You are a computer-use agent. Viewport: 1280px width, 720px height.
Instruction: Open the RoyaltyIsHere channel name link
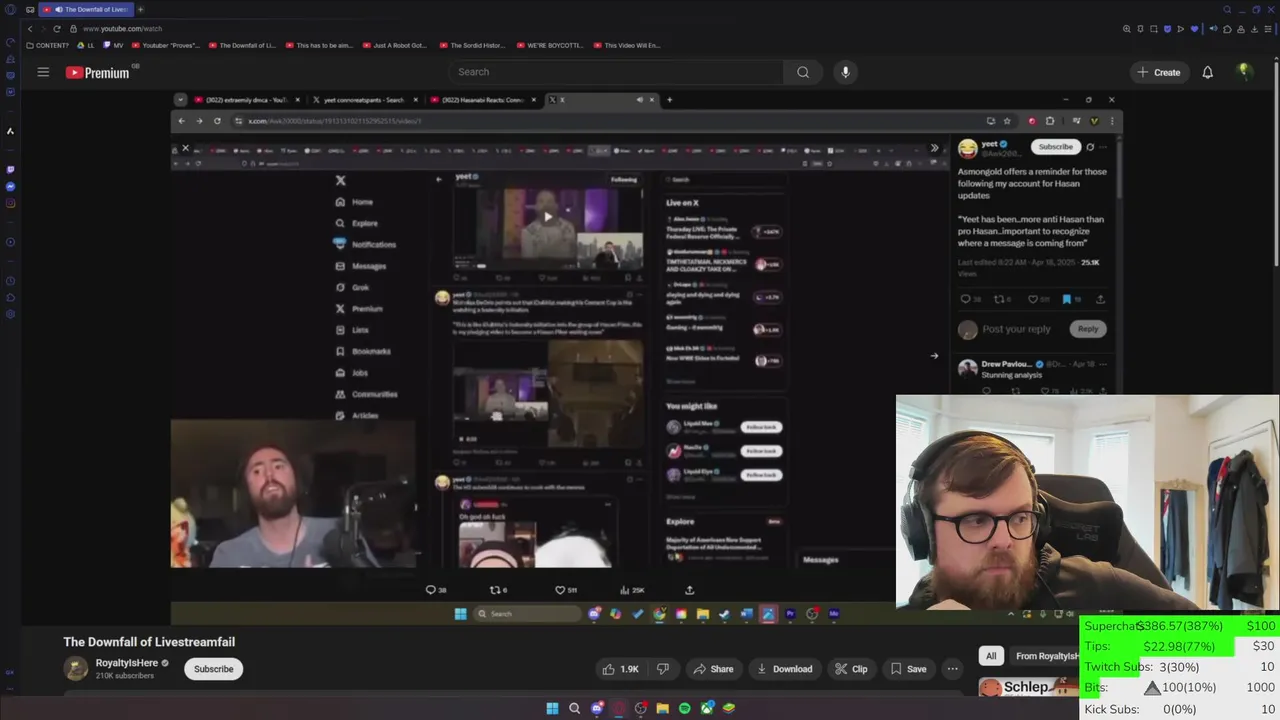pyautogui.click(x=127, y=663)
